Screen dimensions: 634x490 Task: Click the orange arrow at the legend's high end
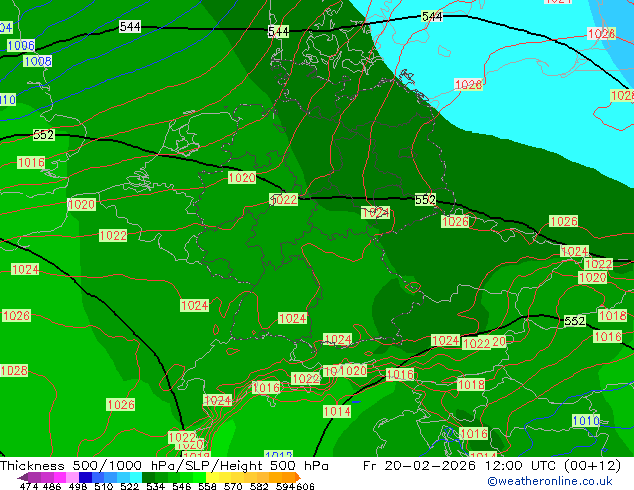298,477
